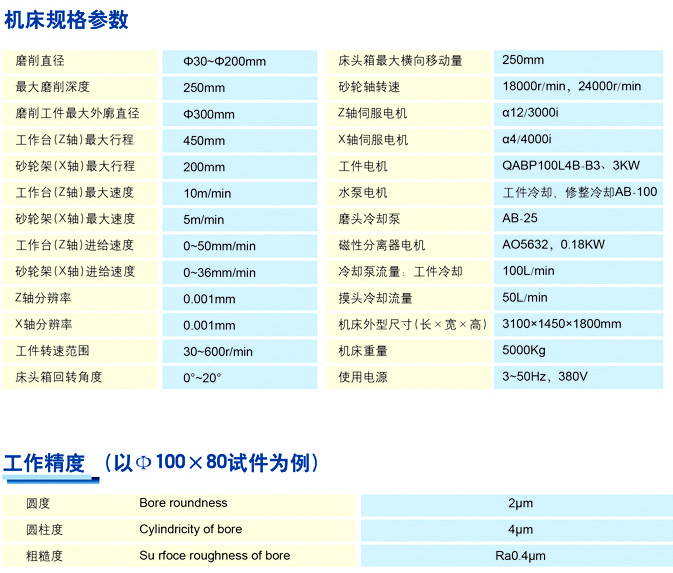Screen dimensions: 673x573
Task: Click the 5000Kg machine weight value
Action: tap(523, 351)
